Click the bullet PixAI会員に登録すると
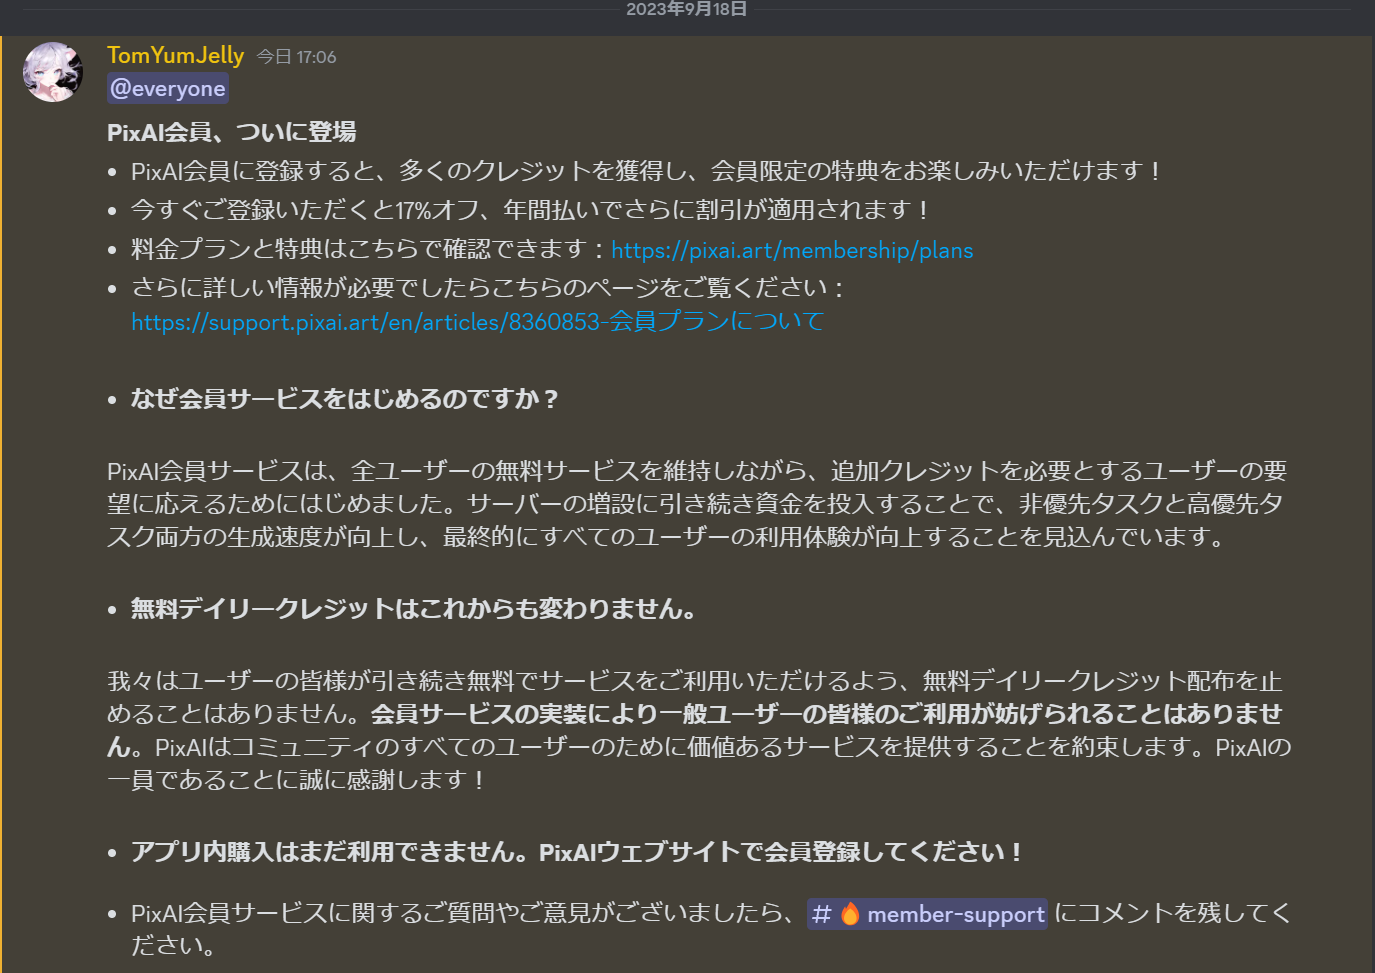The height and width of the screenshot is (973, 1375). point(648,171)
